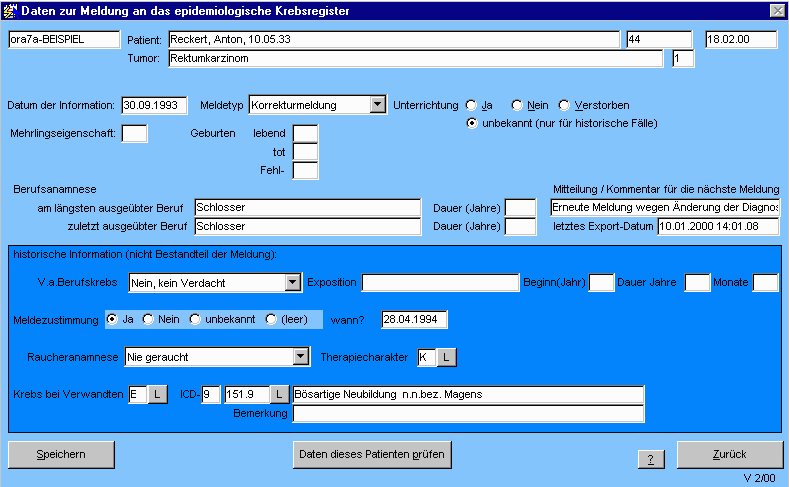Set Meldezustimmung to 'Nein'

[149, 320]
